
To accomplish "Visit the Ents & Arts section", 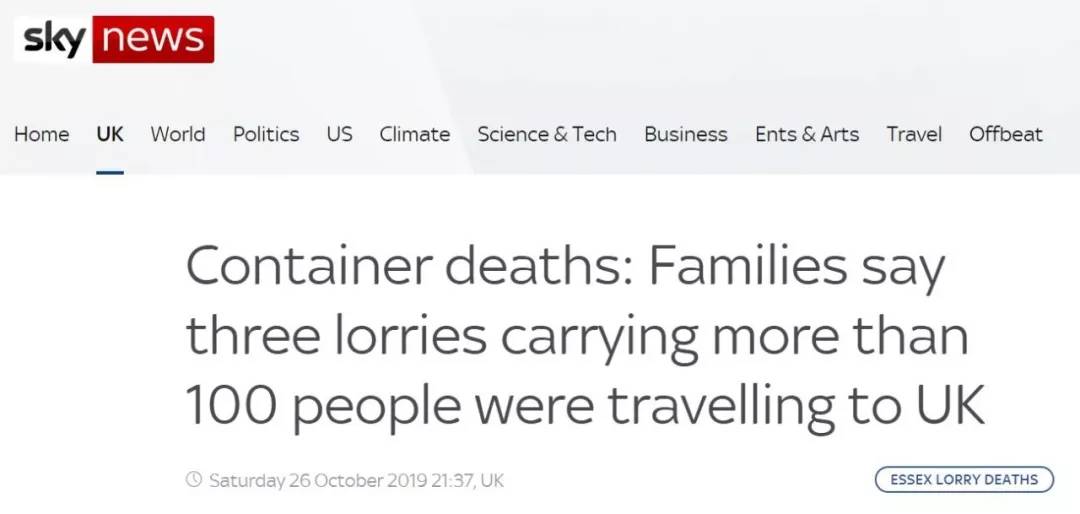I will click(x=807, y=134).
